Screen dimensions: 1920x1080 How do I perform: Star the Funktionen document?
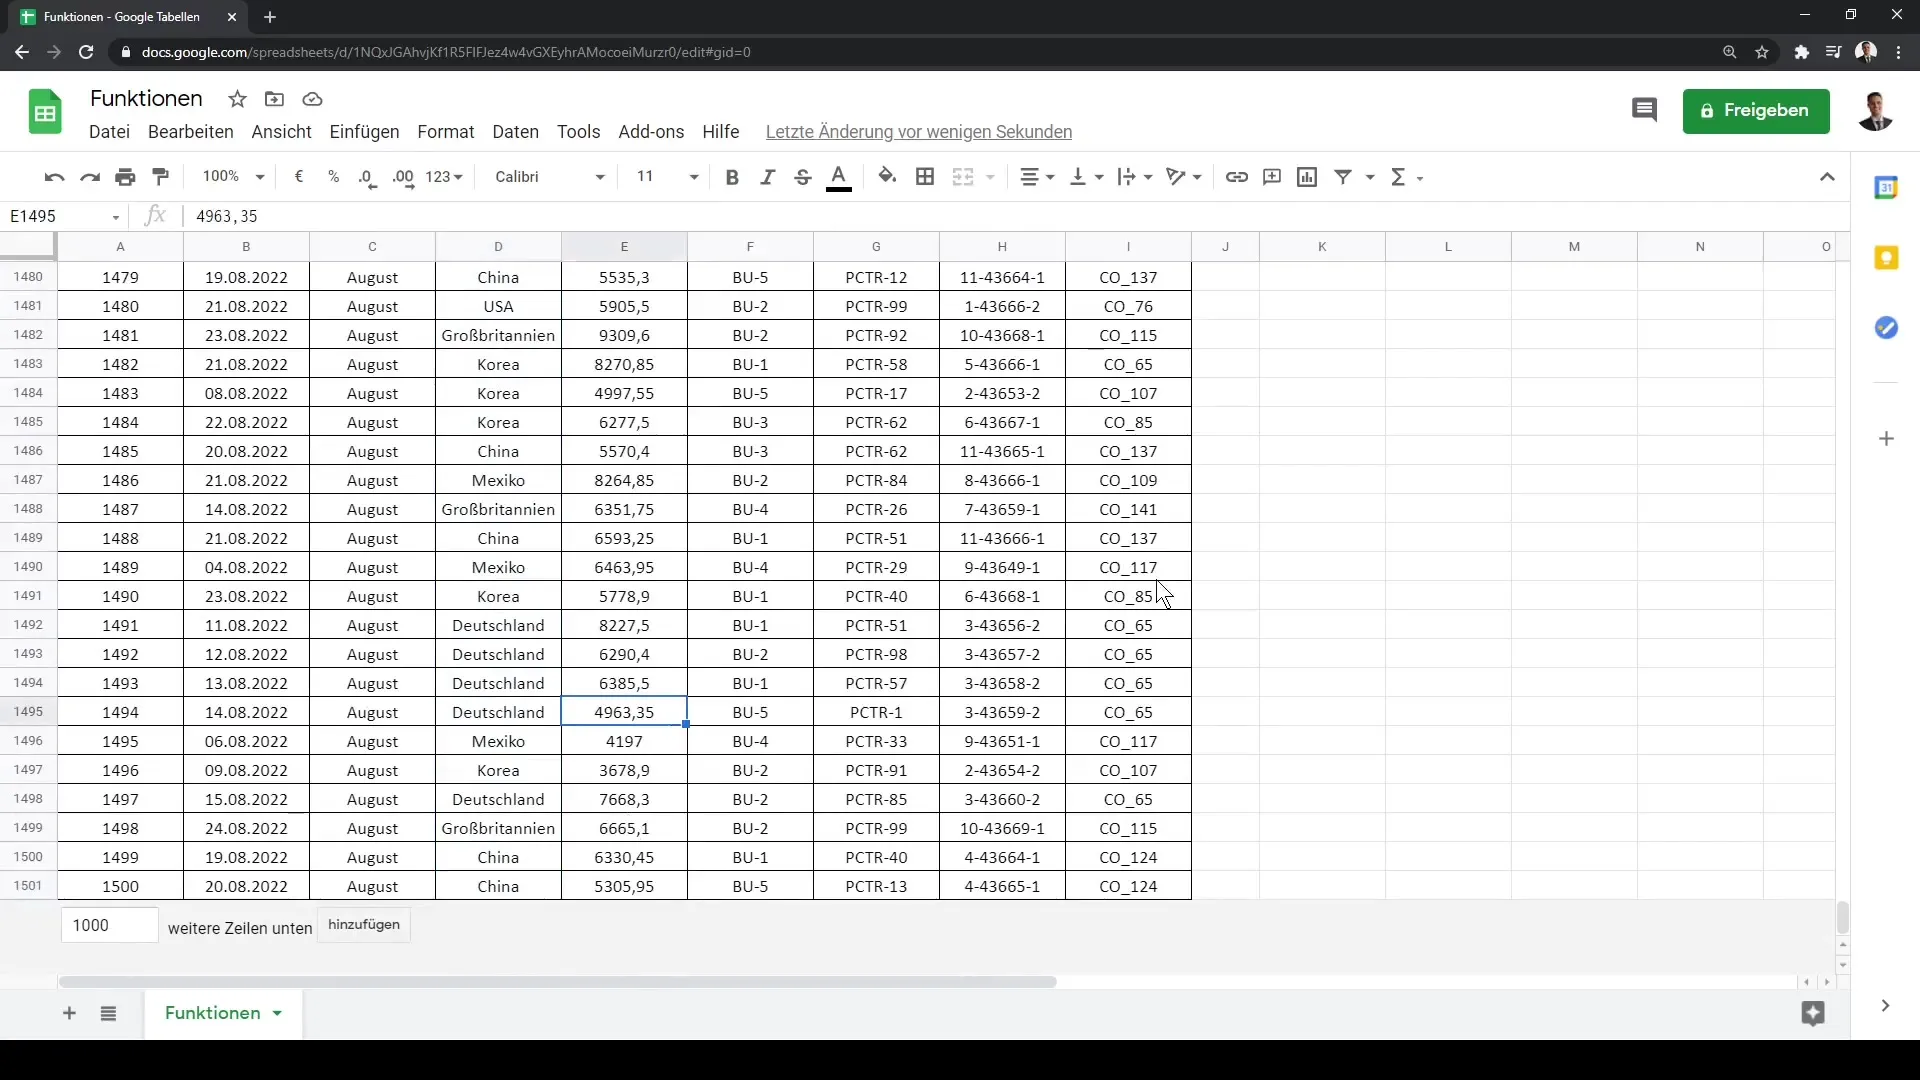coord(237,99)
